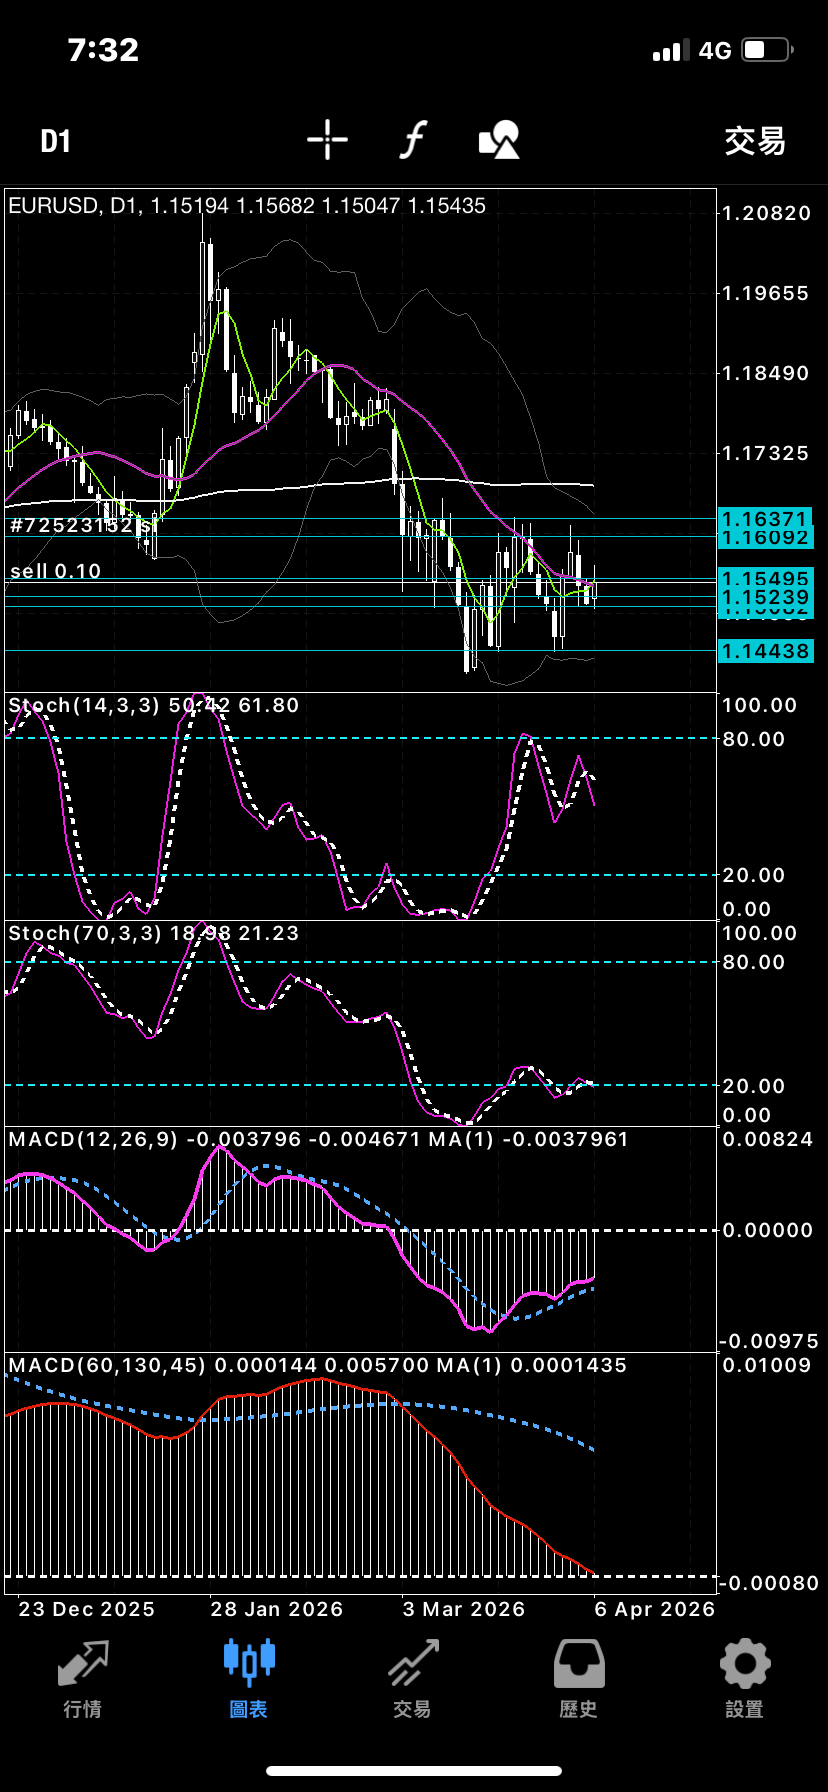
Task: Select the sell 0.10 order label
Action: tap(56, 571)
